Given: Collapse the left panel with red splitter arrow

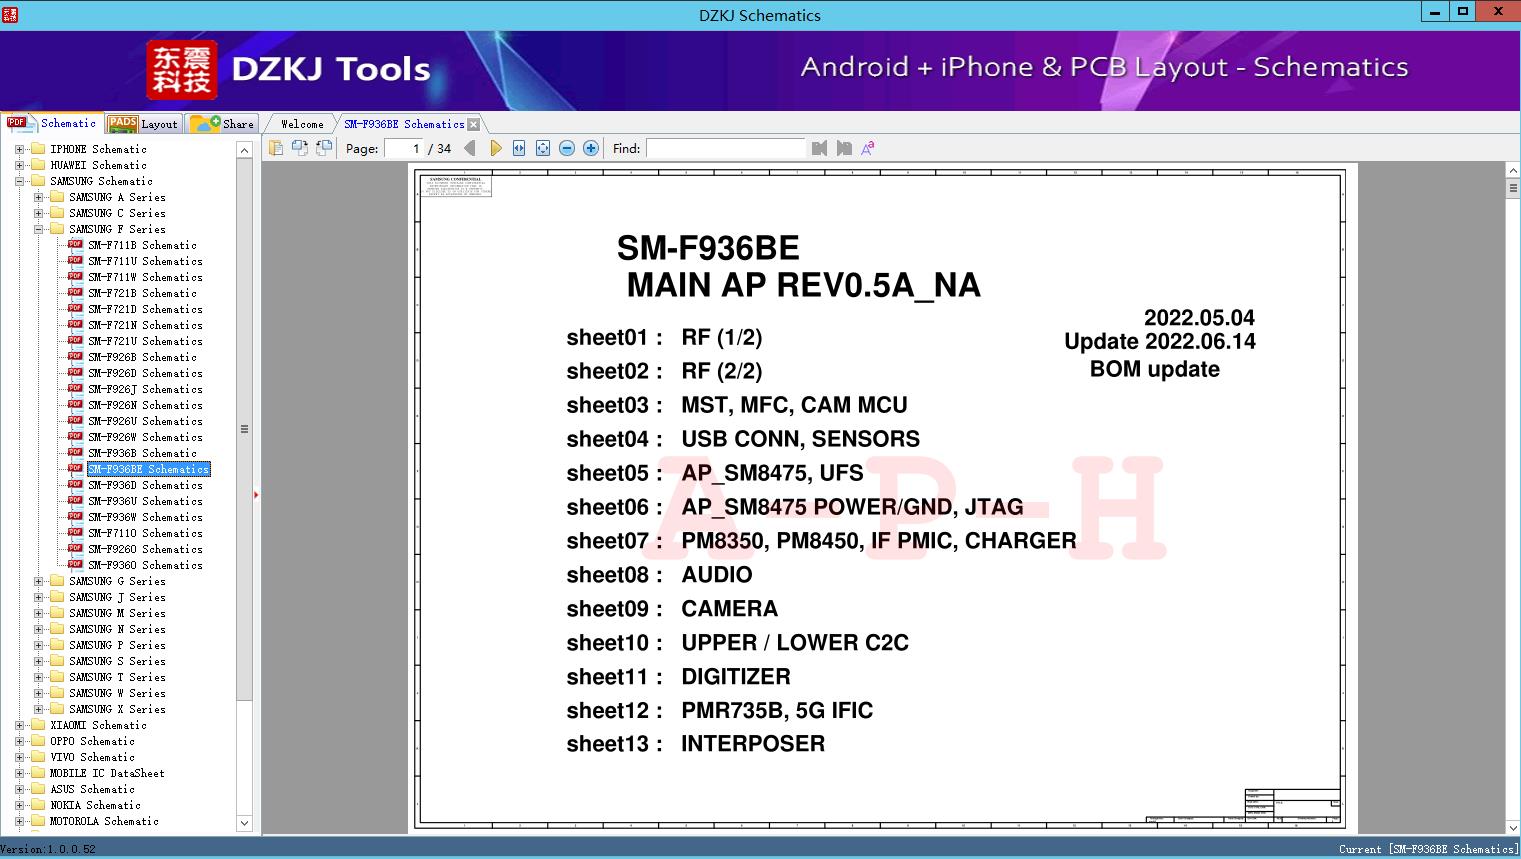Looking at the screenshot, I should tap(257, 494).
